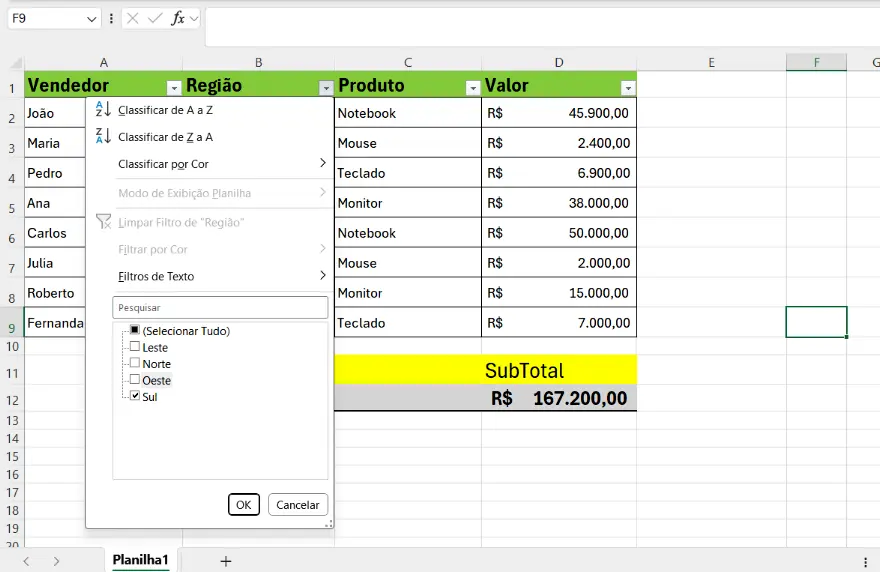Expand the Name Box dropdown arrow
The image size is (880, 572).
click(92, 18)
